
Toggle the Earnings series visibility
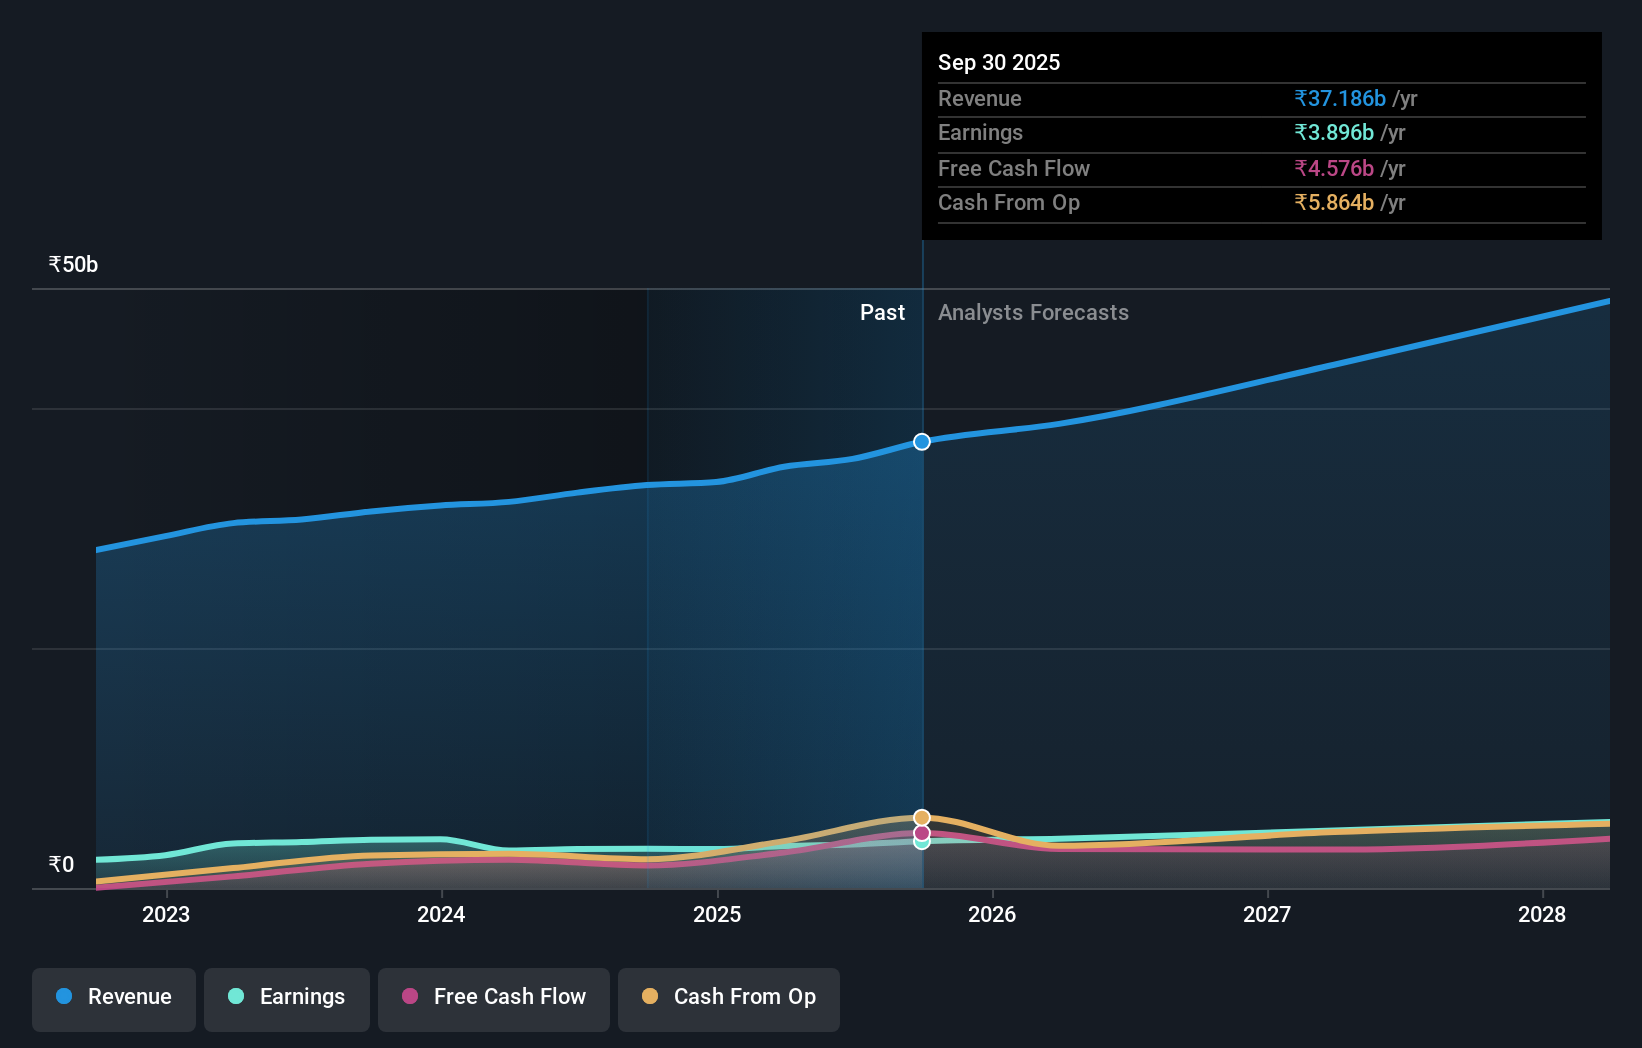coord(287,999)
